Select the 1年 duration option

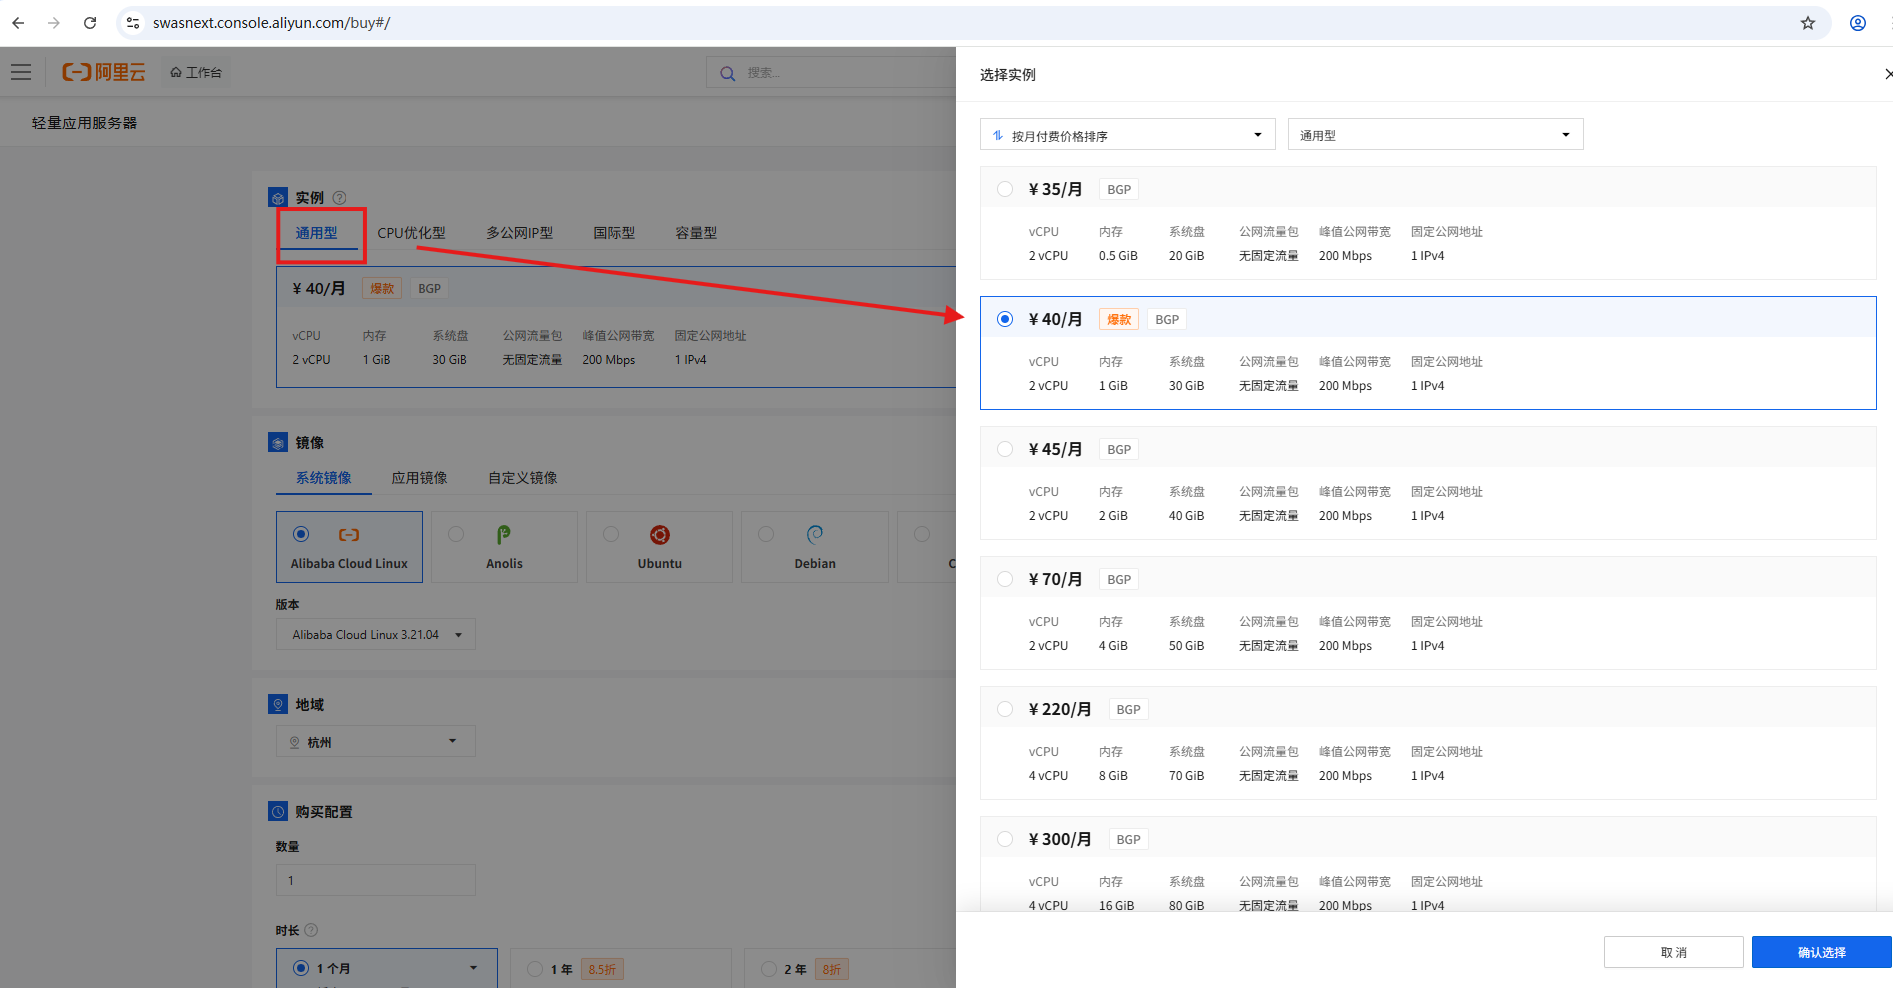click(x=620, y=968)
